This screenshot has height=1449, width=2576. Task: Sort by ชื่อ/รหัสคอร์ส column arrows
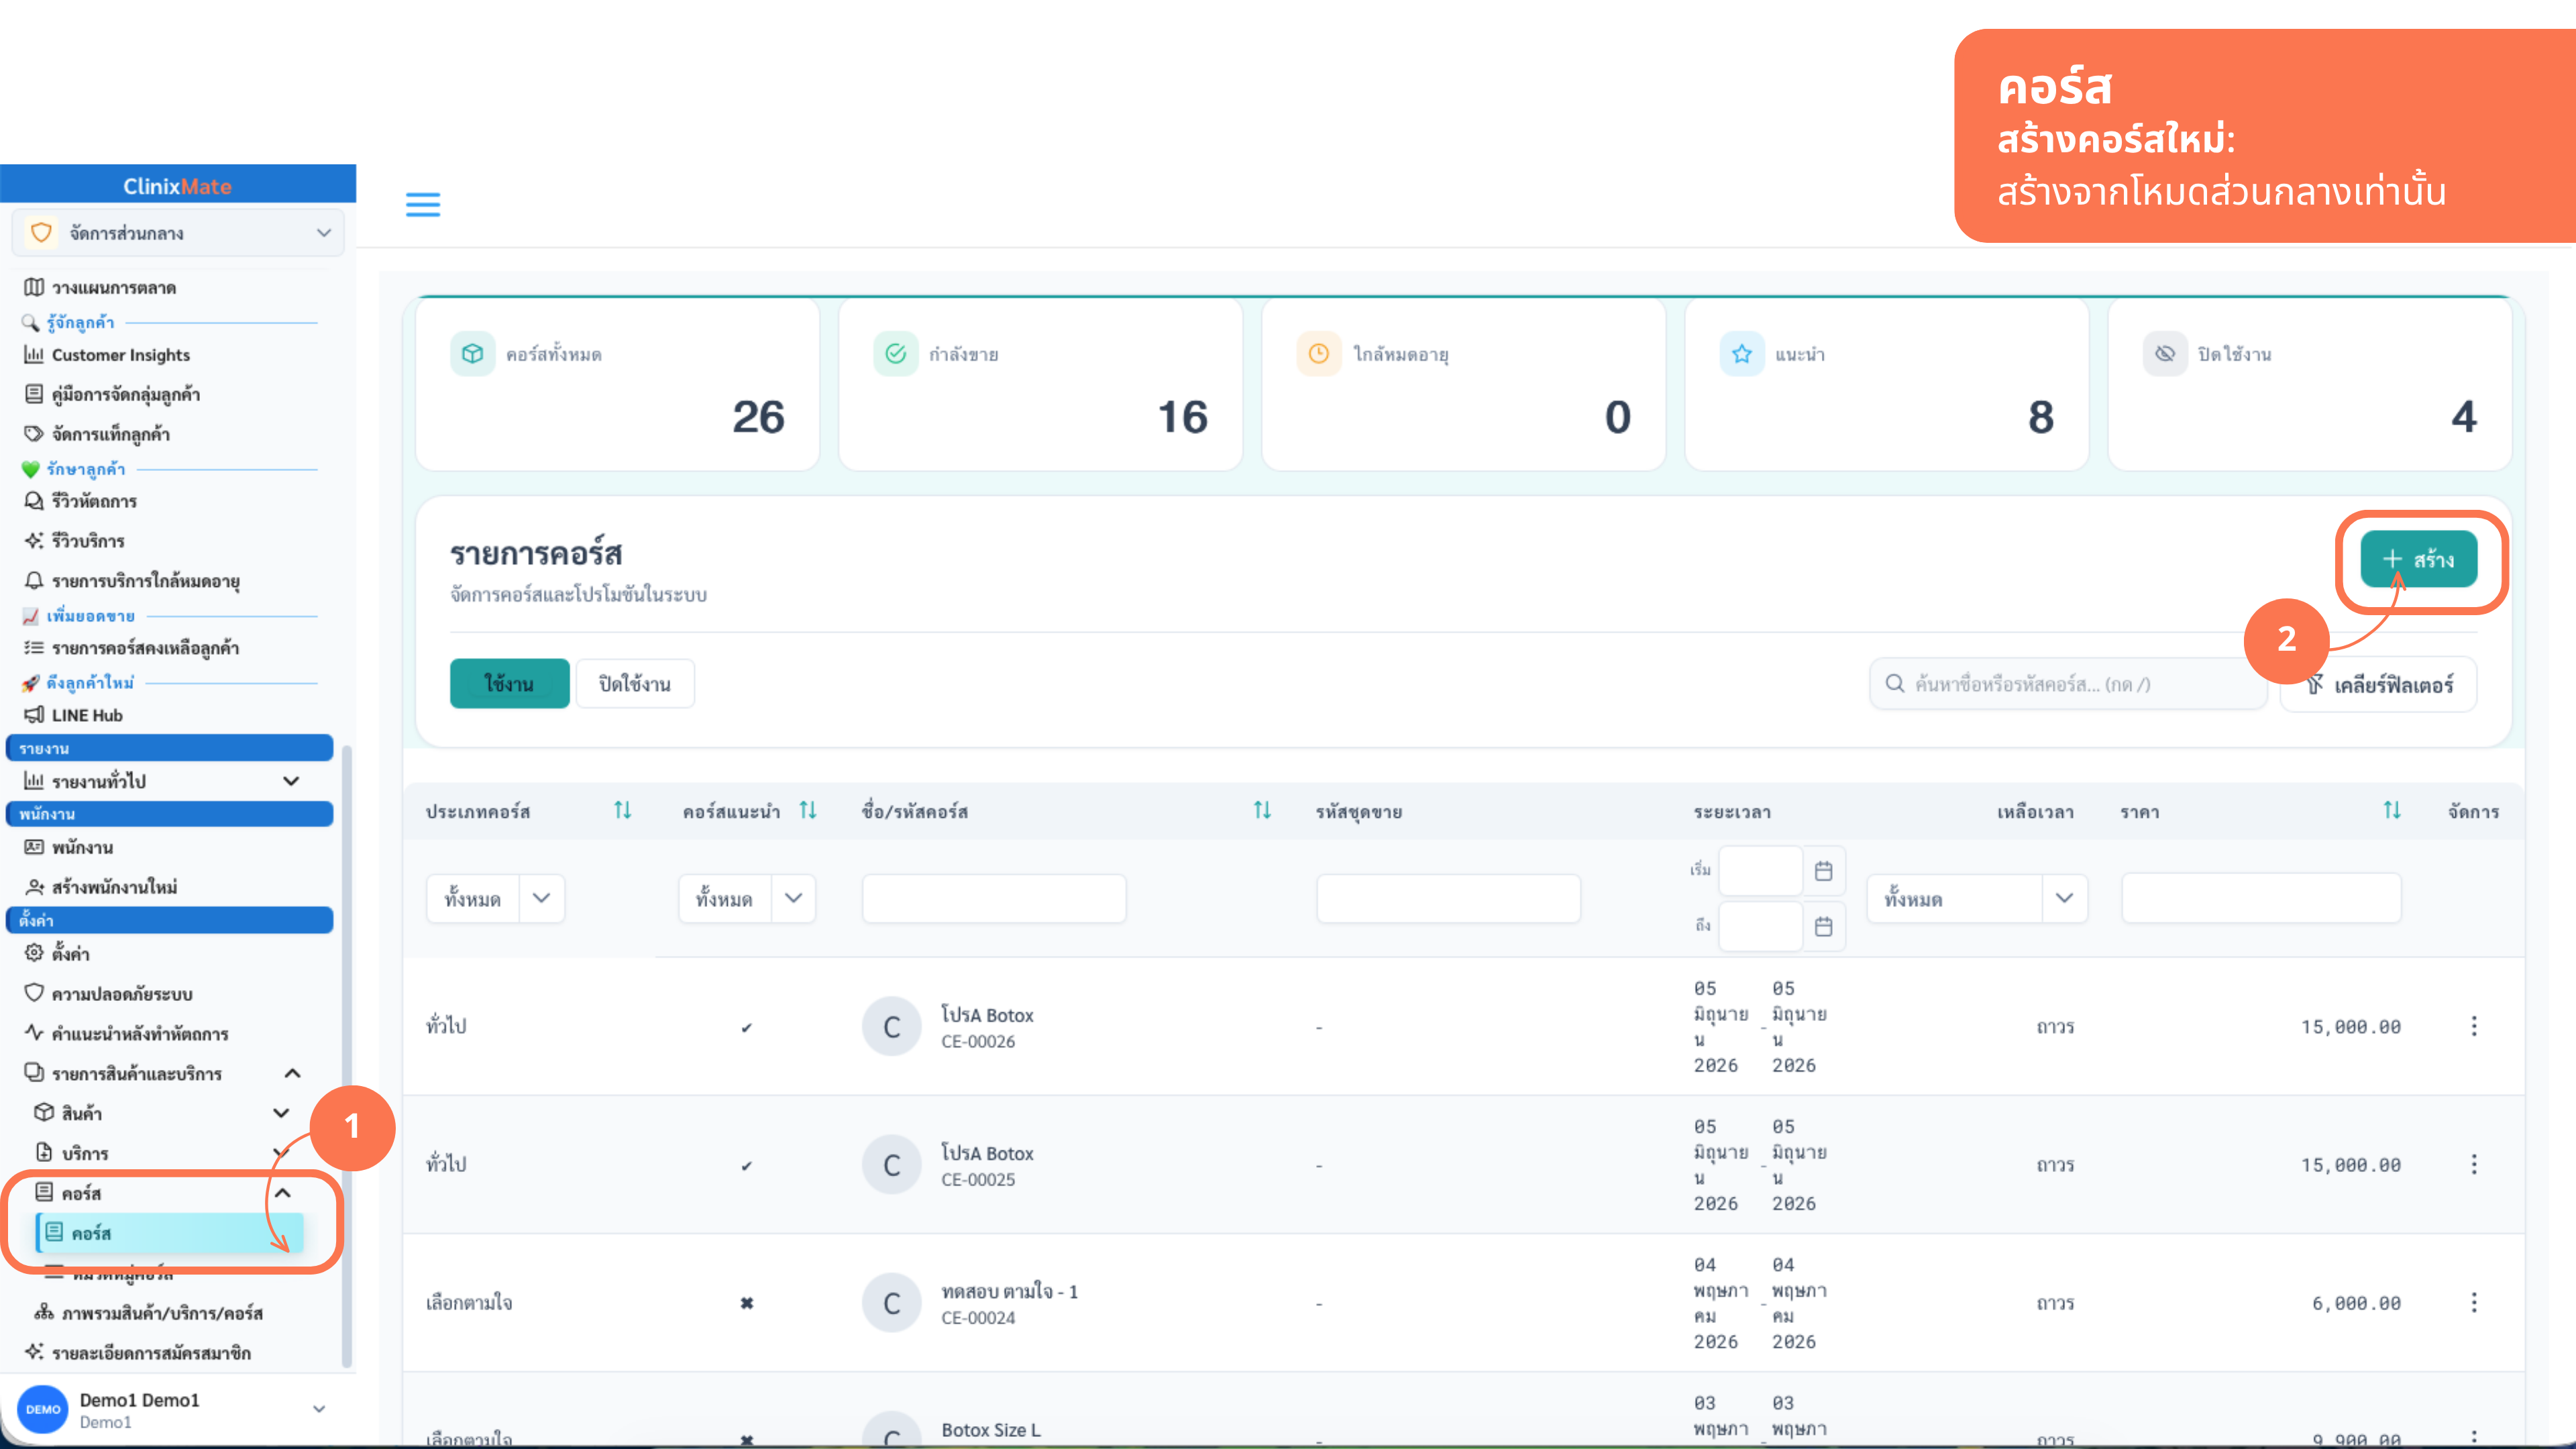coord(1262,810)
